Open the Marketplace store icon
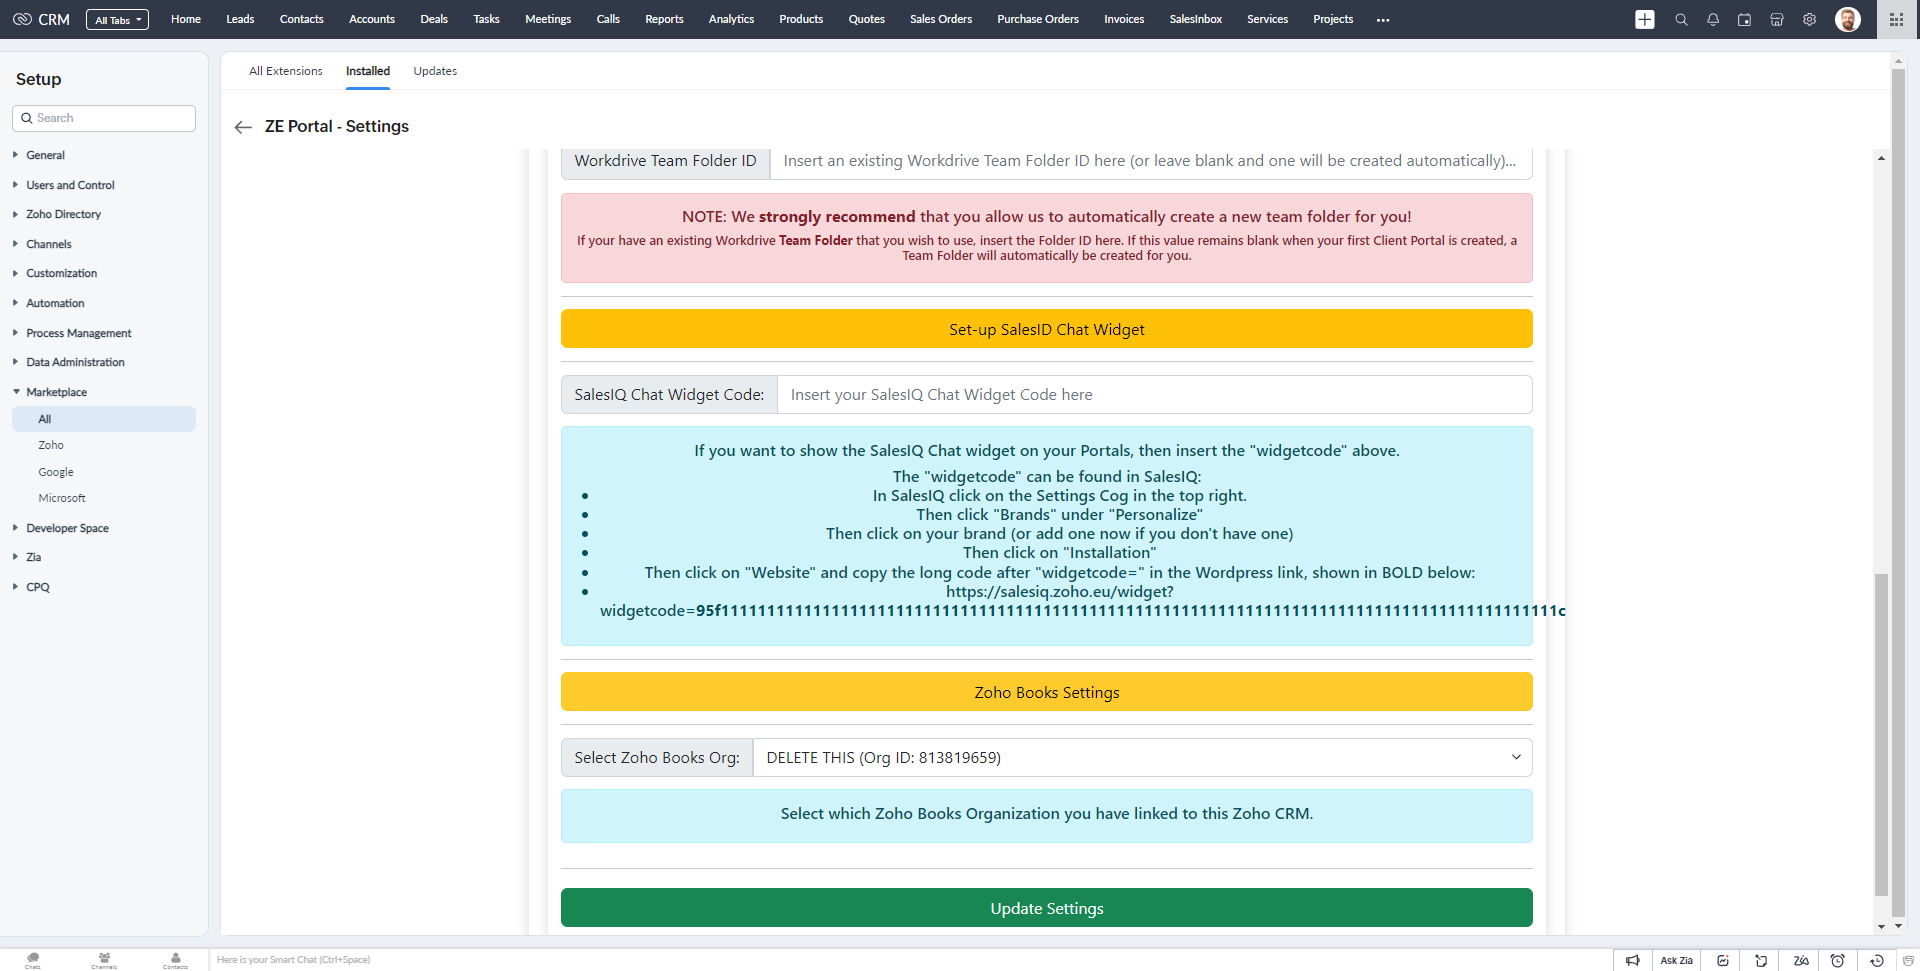Screen dimensions: 1920x971 1777,19
